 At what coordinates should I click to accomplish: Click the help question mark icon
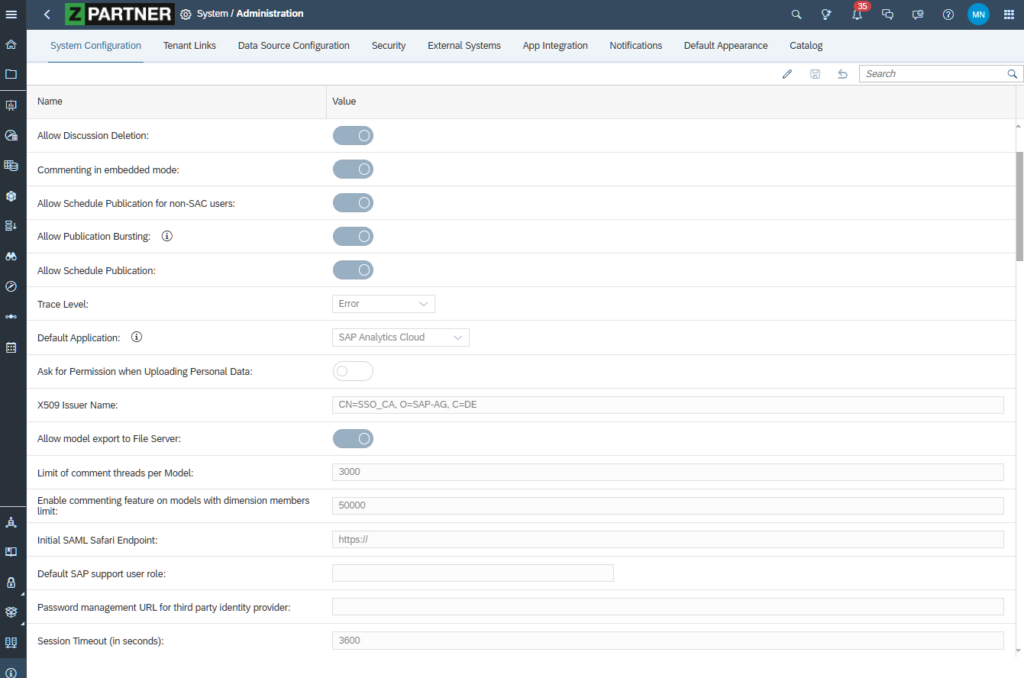(948, 15)
